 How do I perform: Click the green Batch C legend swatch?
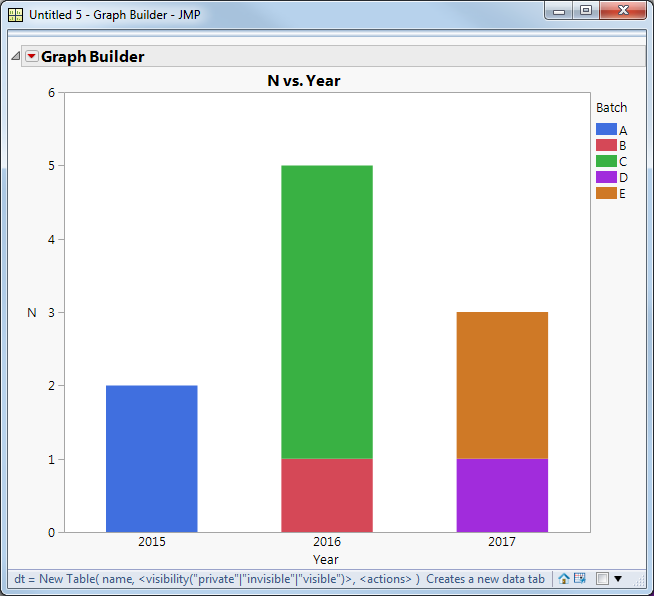click(x=606, y=161)
